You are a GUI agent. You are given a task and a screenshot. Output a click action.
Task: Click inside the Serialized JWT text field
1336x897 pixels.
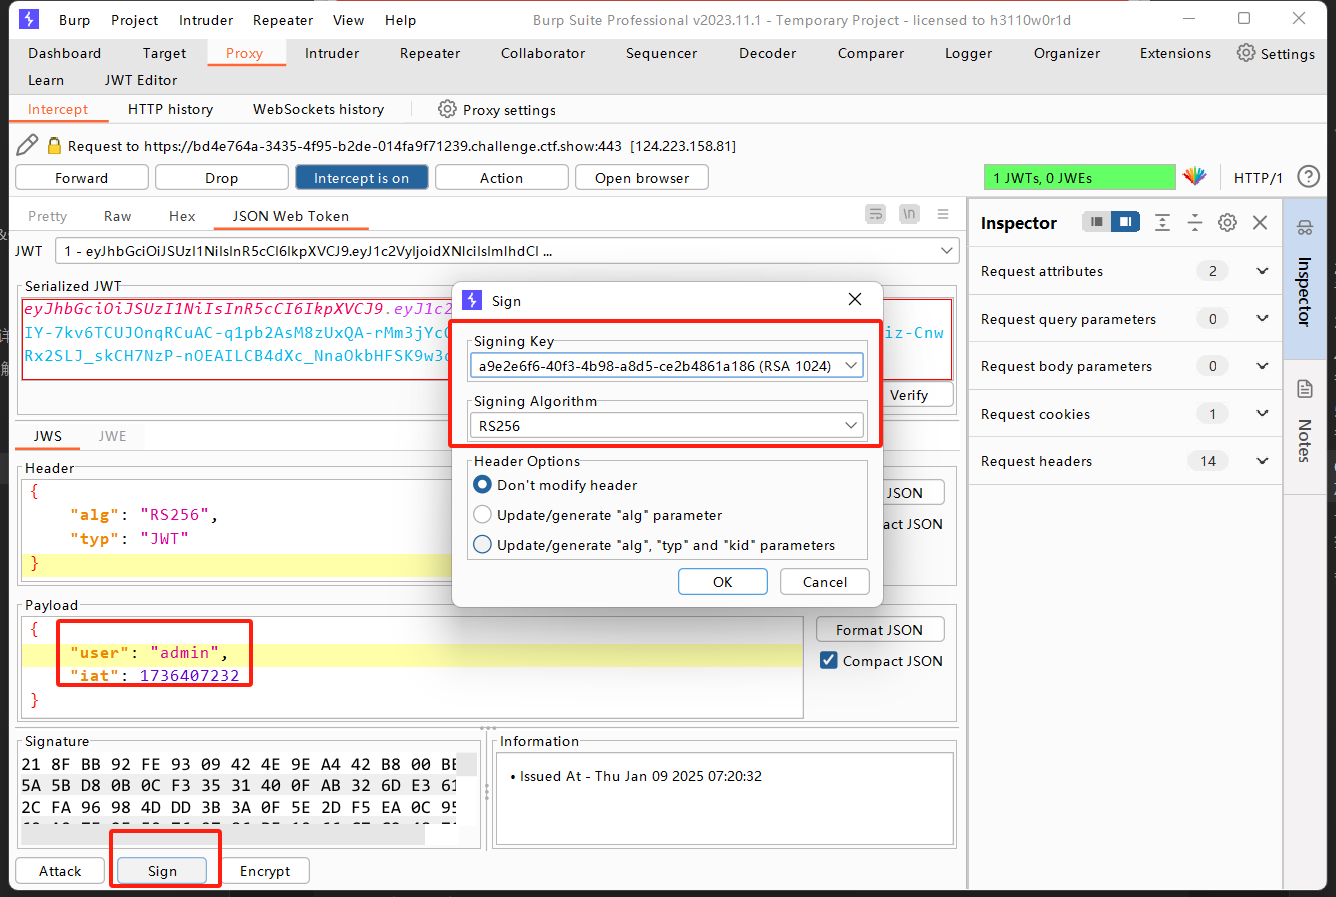tap(230, 334)
